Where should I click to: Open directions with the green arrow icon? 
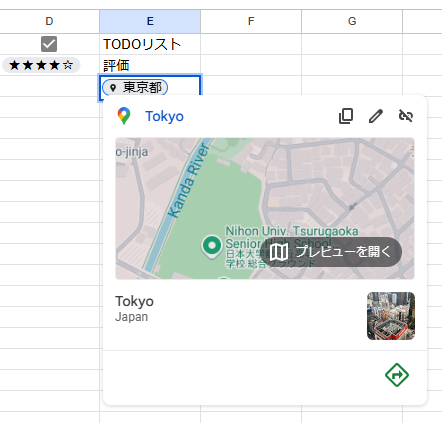point(397,375)
